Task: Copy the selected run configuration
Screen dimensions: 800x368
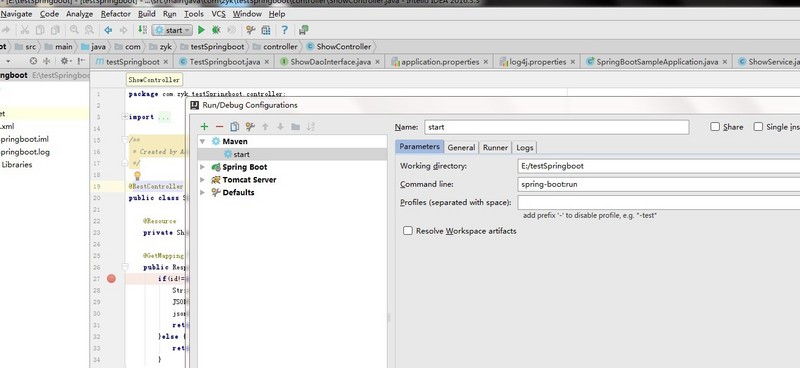Action: pos(235,127)
